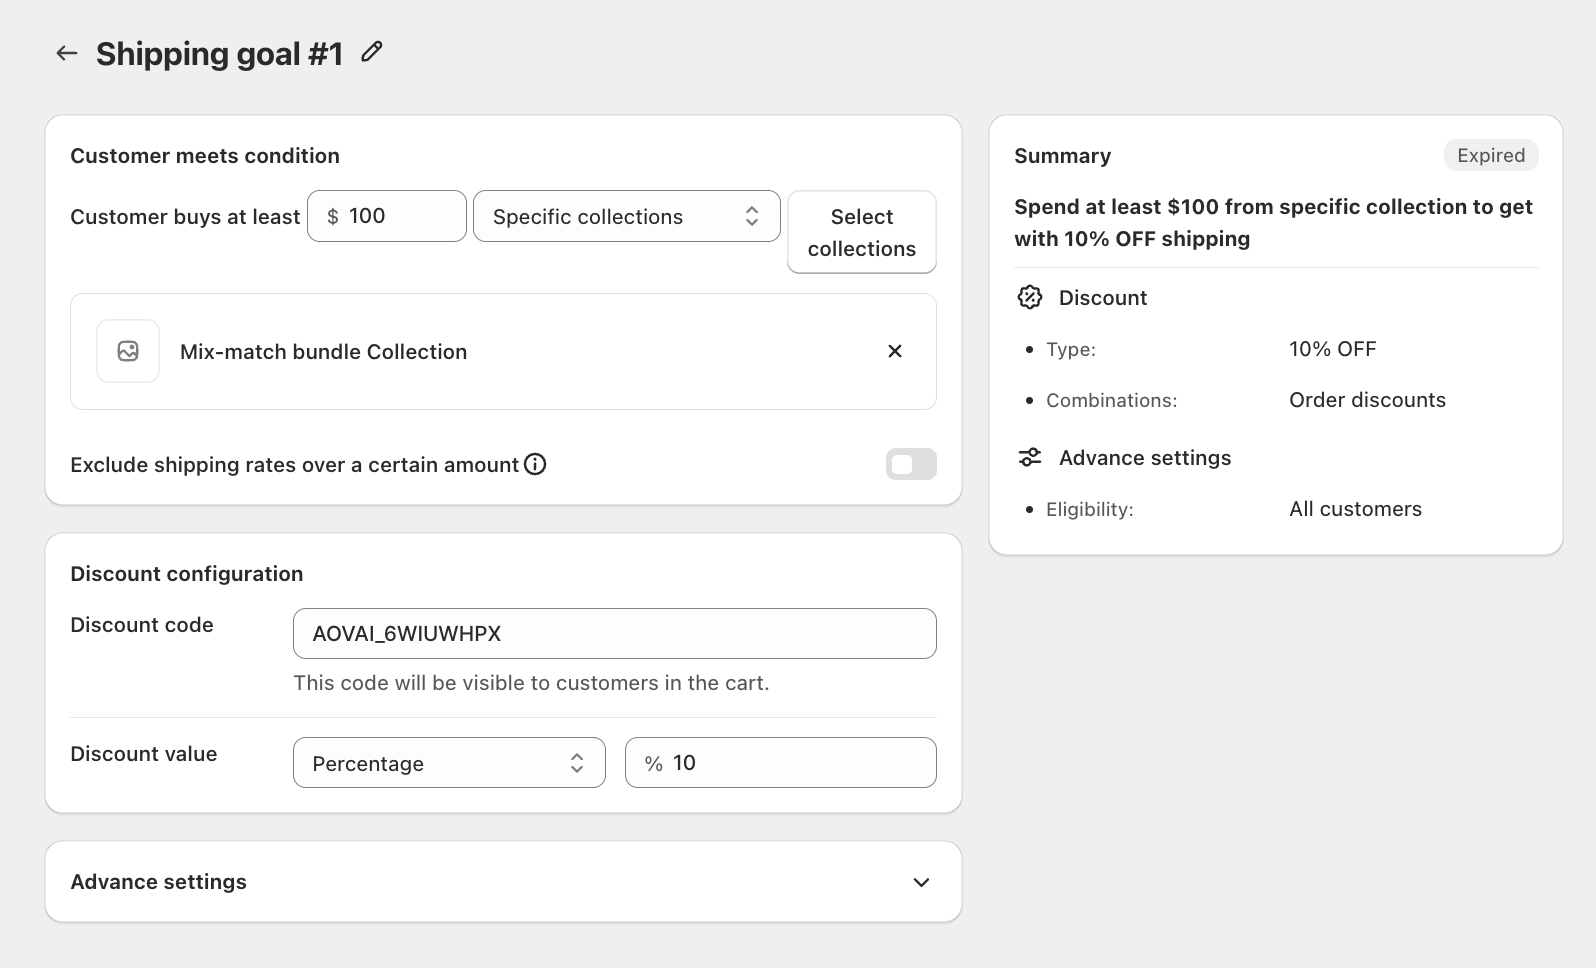The width and height of the screenshot is (1596, 968).
Task: Click the collection image placeholder thumbnail
Action: pyautogui.click(x=128, y=351)
